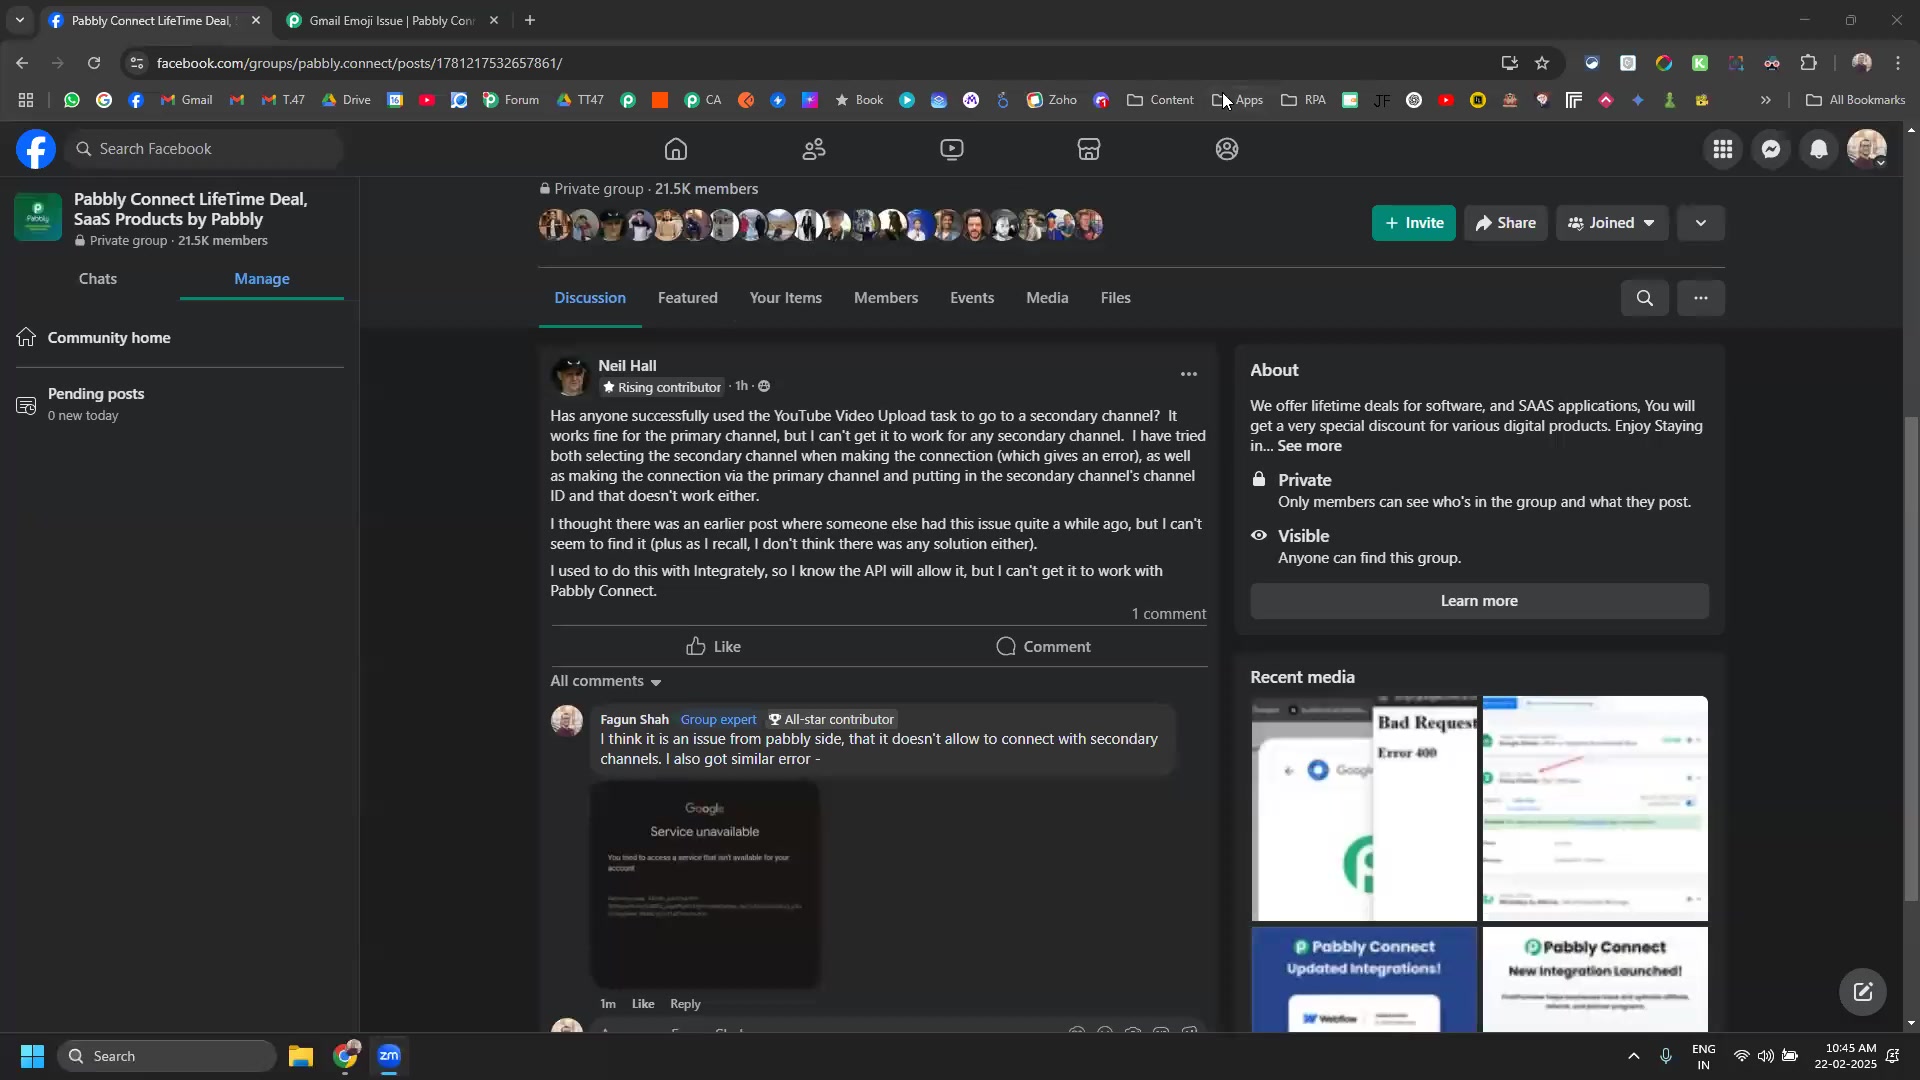The image size is (1920, 1080).
Task: Open Pabbly Connect Updated Integrations thumbnail
Action: (1364, 979)
